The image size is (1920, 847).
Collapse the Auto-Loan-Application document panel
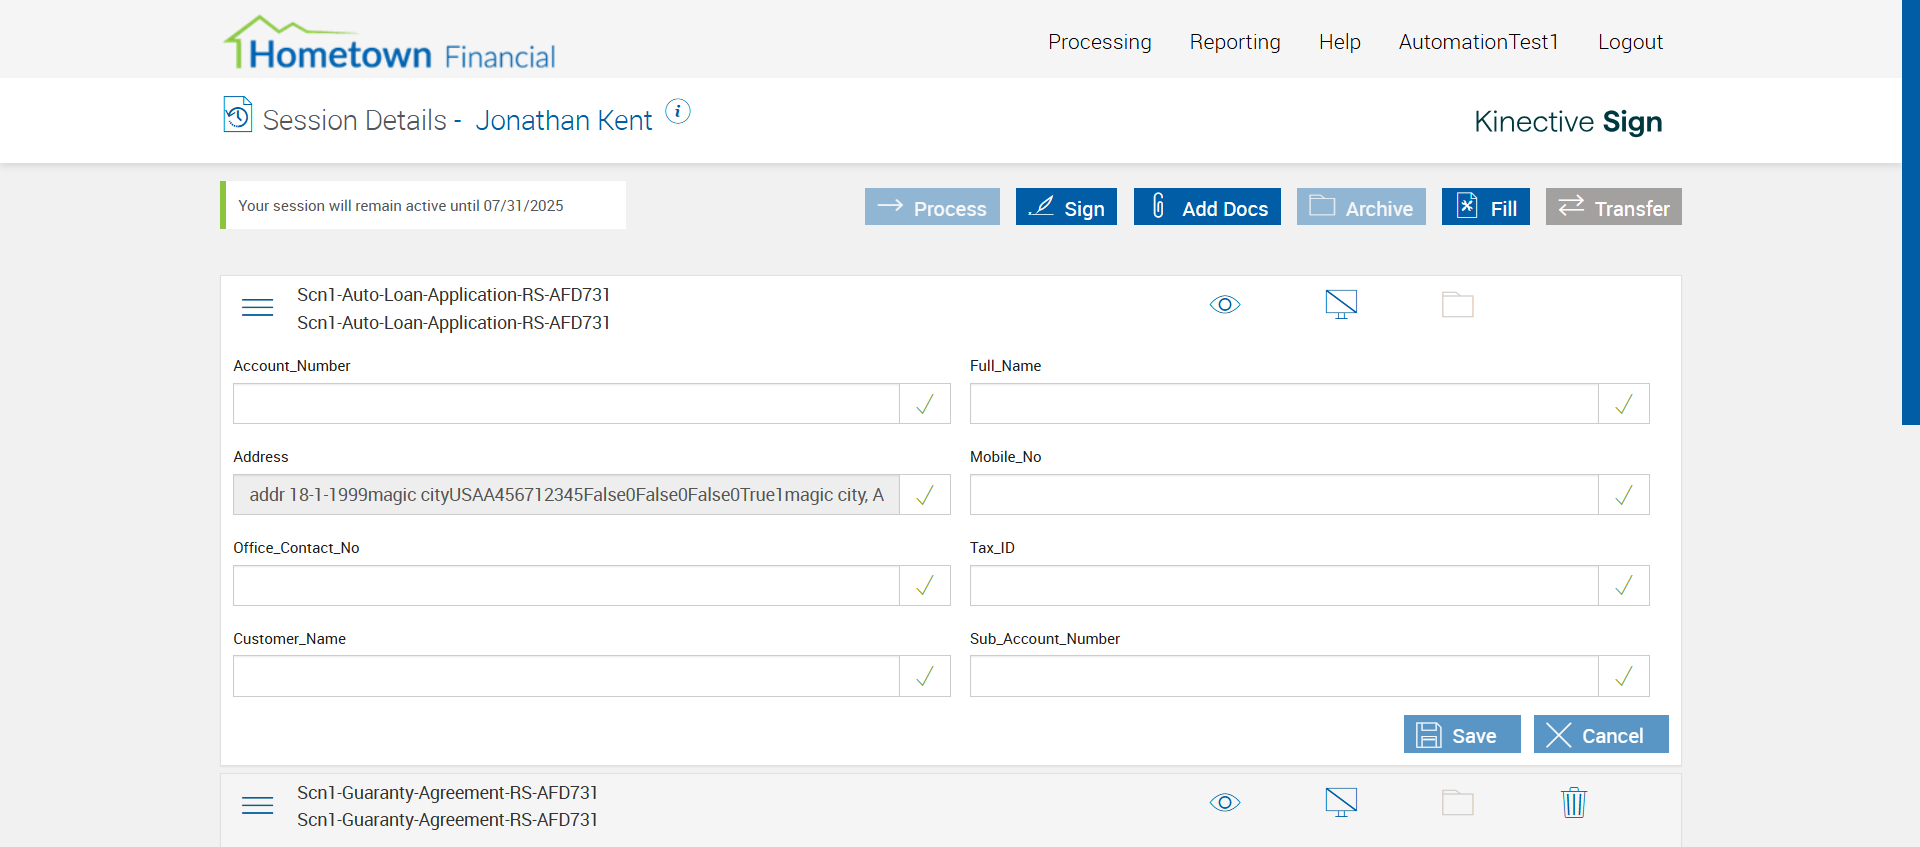coord(258,307)
